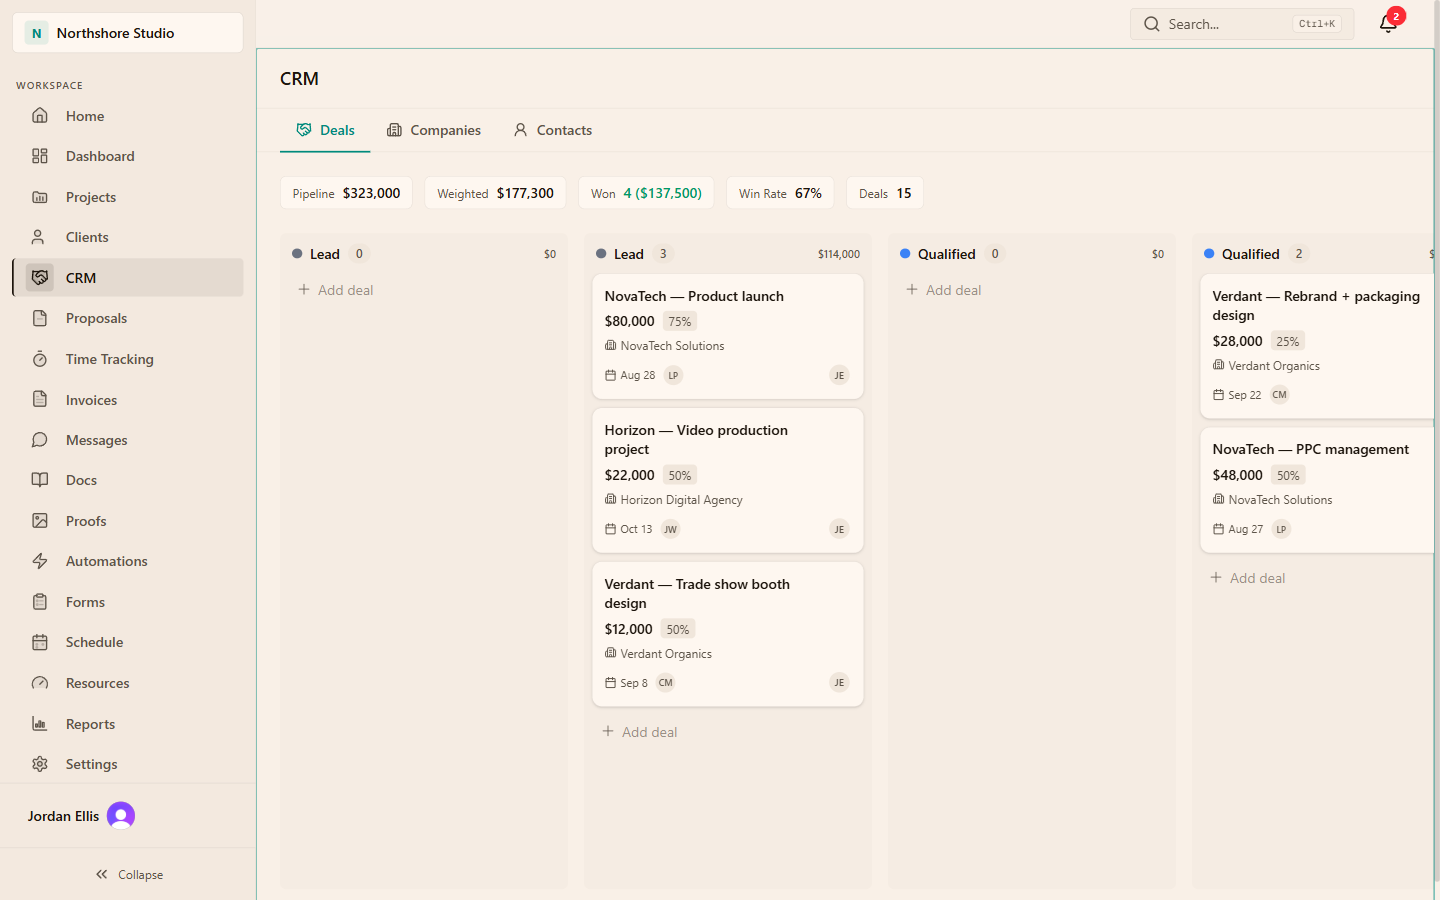
Task: Click the Search field
Action: (1242, 24)
